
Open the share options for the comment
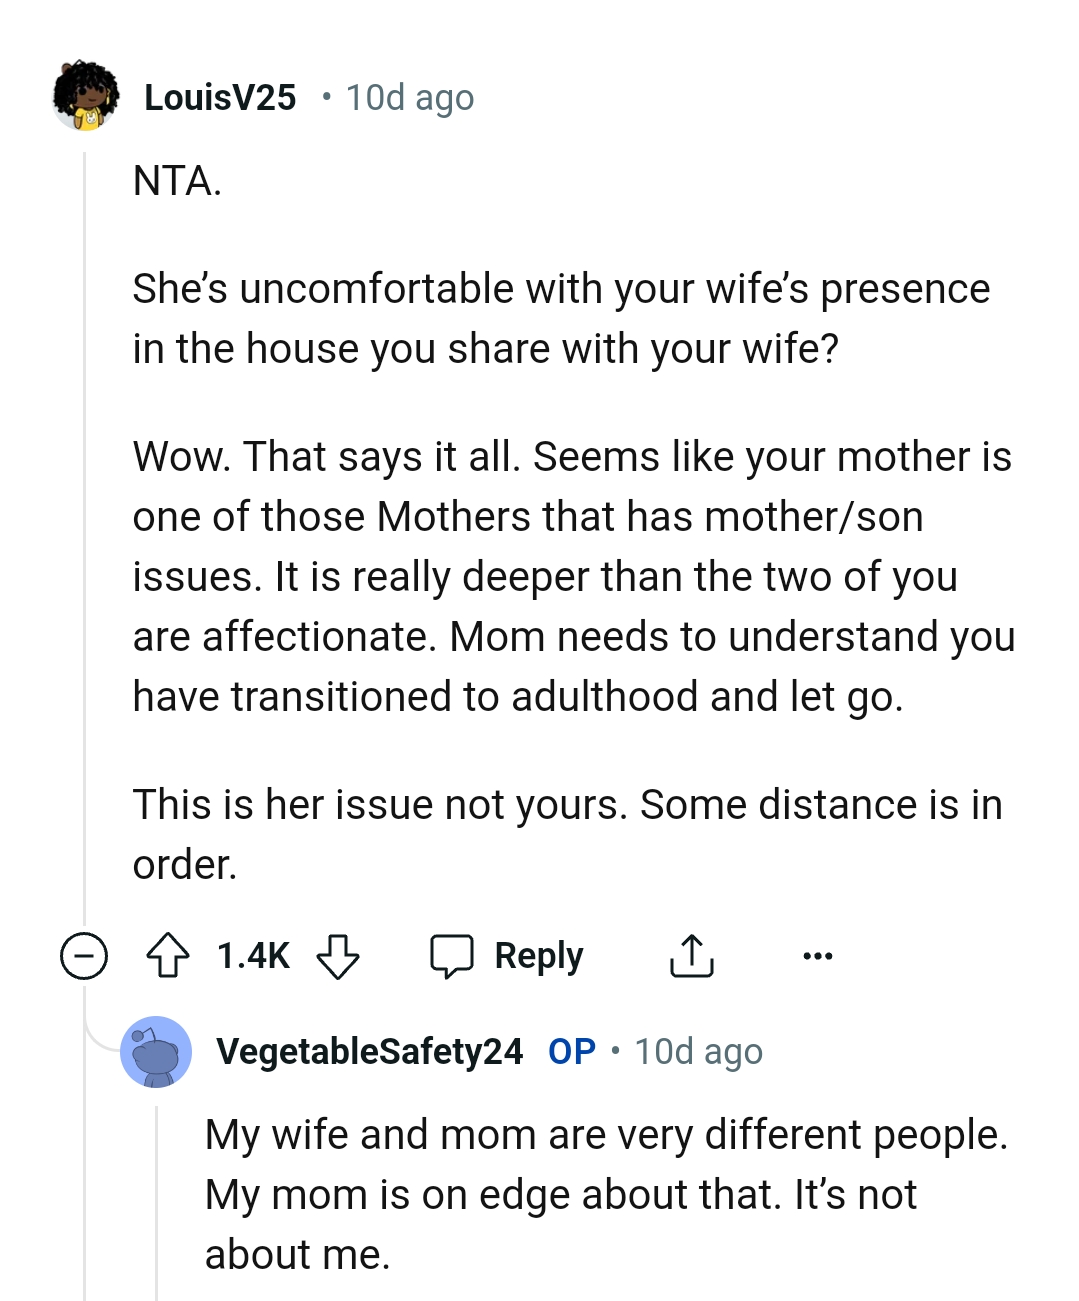point(691,955)
